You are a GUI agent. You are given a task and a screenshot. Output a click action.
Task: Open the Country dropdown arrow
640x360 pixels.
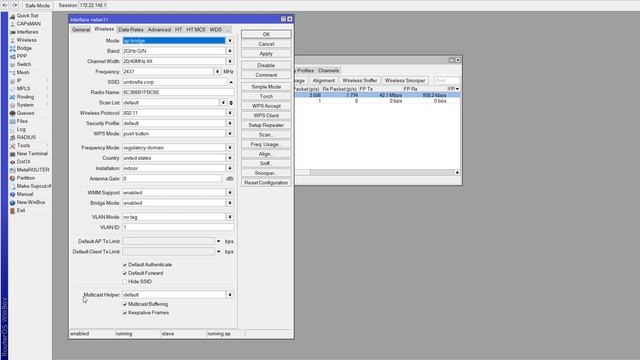pyautogui.click(x=230, y=158)
